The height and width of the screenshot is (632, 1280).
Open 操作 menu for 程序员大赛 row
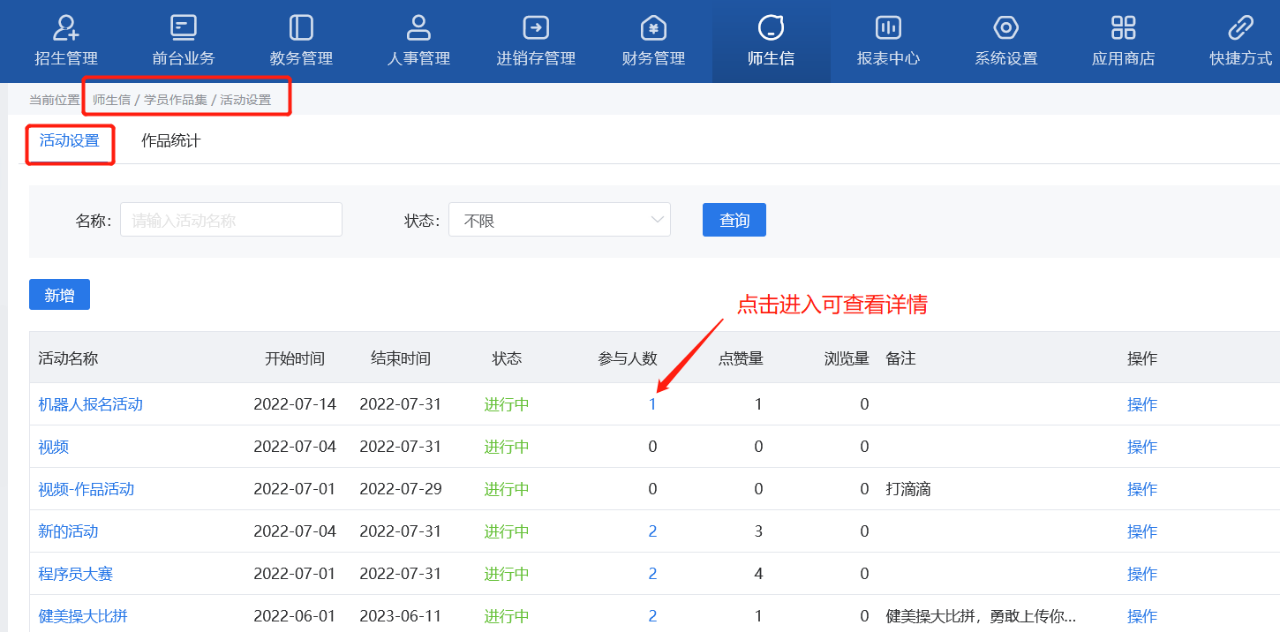click(x=1142, y=574)
